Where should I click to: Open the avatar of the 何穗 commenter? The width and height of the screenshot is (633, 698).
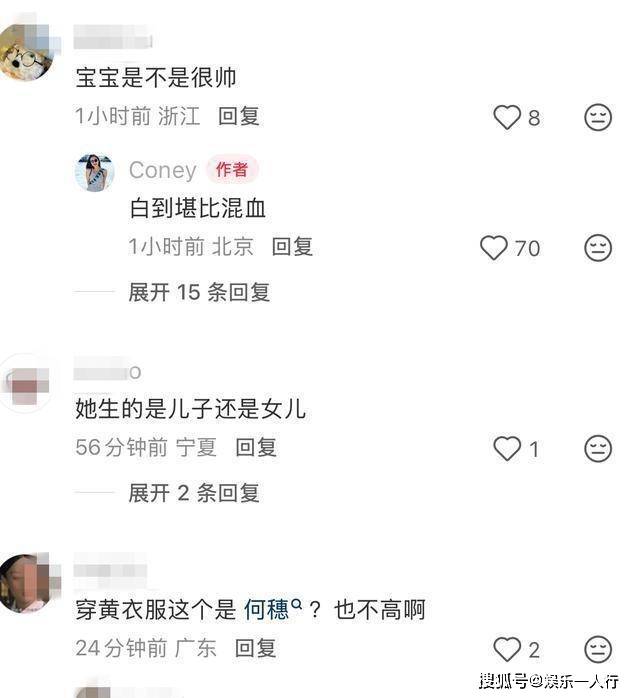tap(27, 583)
